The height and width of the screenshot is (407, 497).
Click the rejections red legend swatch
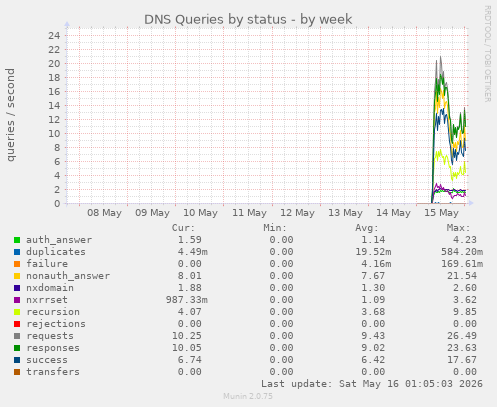pyautogui.click(x=17, y=324)
